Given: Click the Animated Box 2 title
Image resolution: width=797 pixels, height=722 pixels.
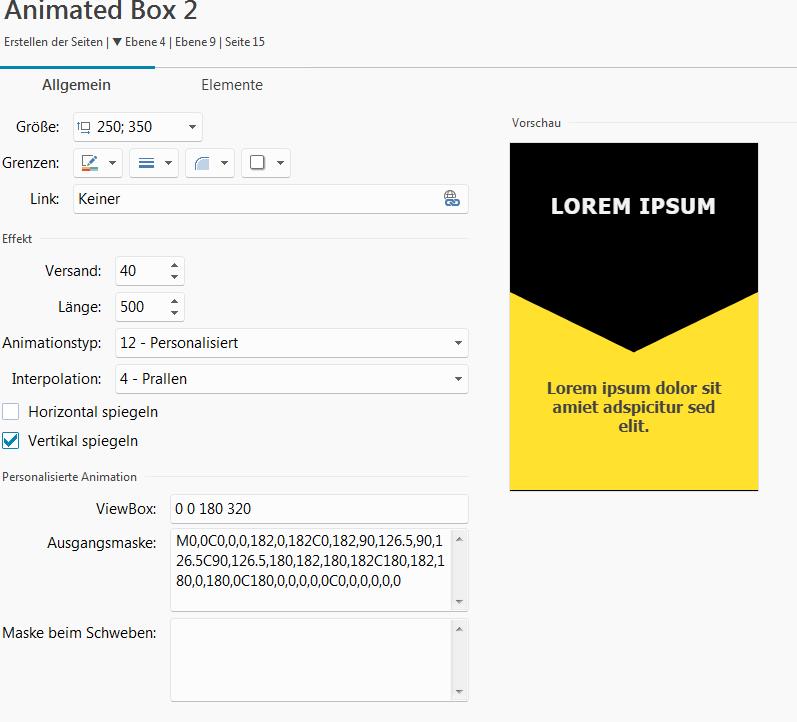Looking at the screenshot, I should [101, 11].
